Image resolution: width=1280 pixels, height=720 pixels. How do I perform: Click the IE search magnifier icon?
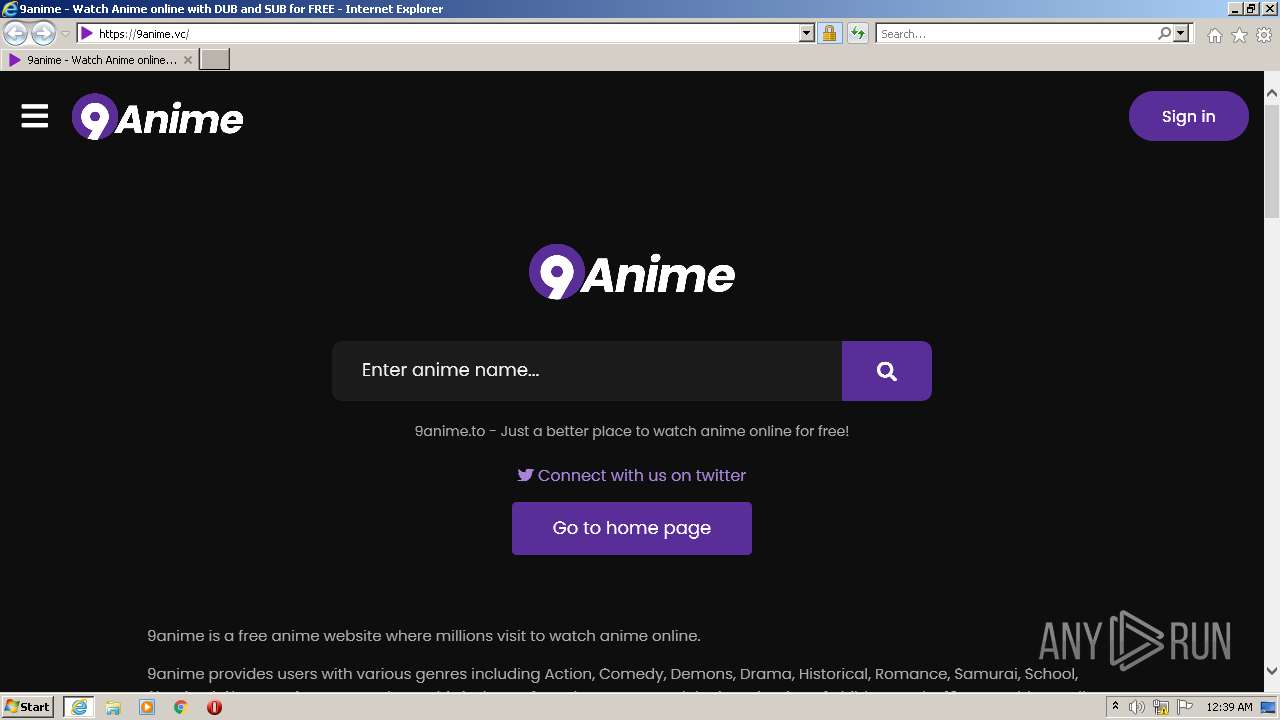coord(1164,33)
